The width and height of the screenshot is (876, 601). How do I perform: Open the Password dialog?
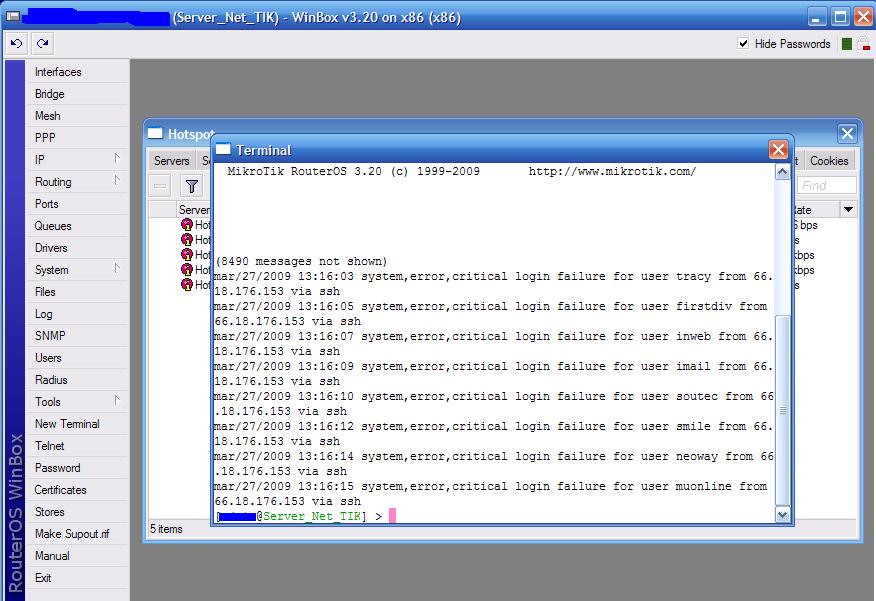[x=58, y=468]
